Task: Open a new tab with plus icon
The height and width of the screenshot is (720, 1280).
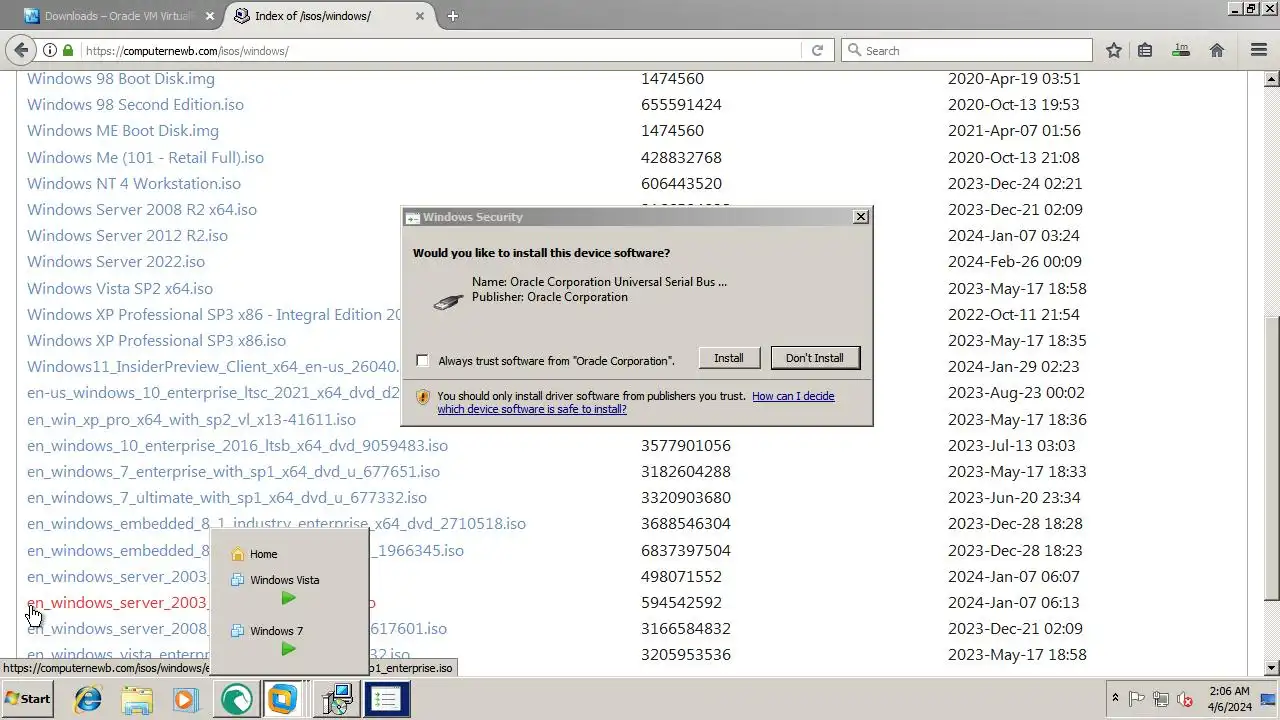Action: [453, 16]
